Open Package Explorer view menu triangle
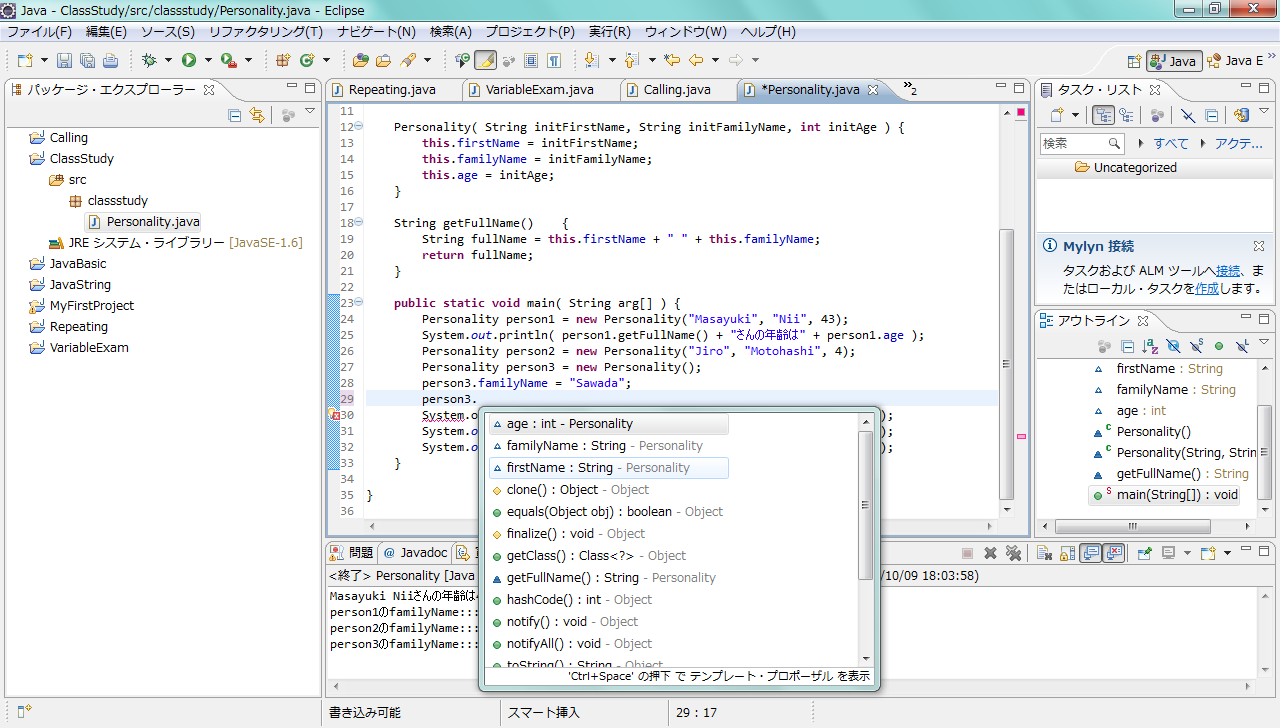The image size is (1280, 728). [x=310, y=112]
